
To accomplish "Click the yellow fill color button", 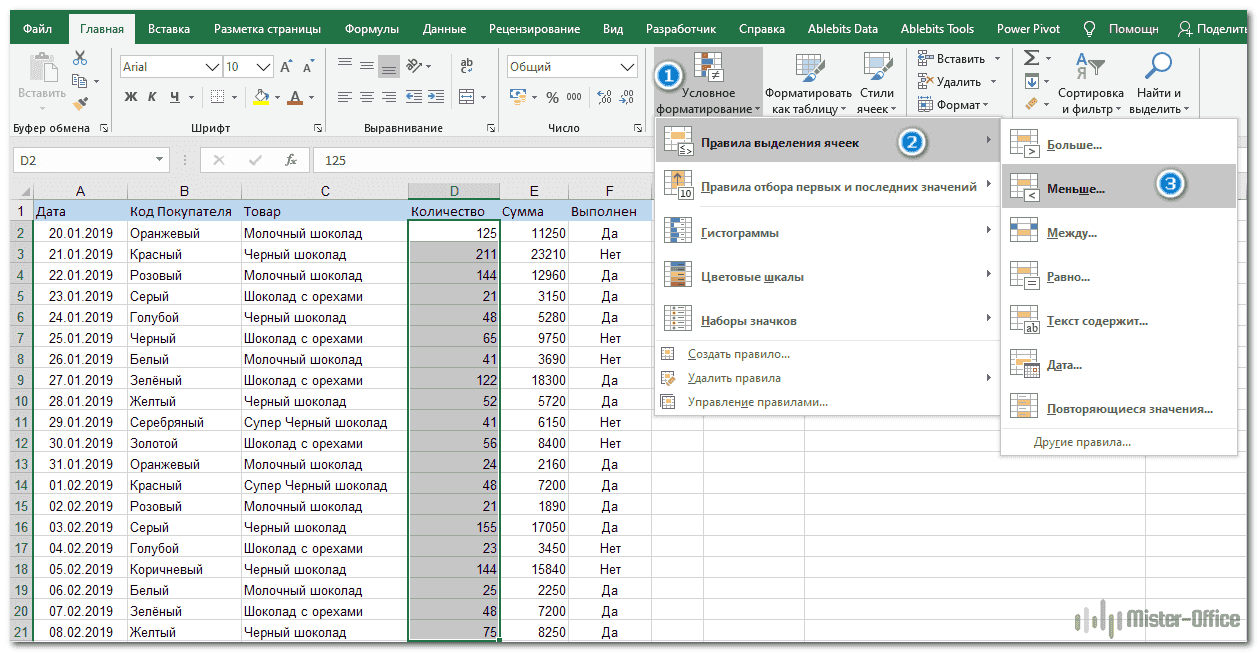I will [261, 97].
